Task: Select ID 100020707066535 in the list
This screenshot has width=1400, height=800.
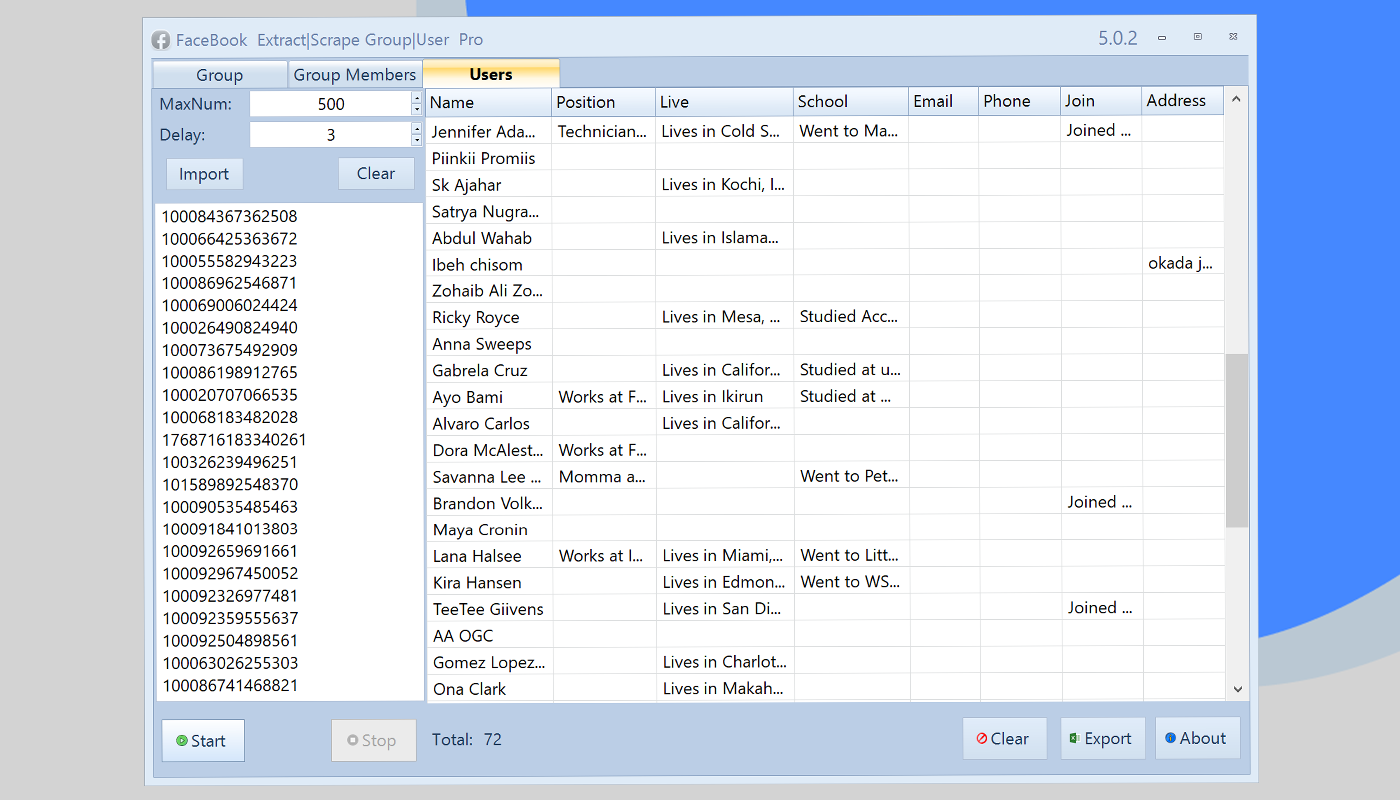Action: (x=230, y=395)
